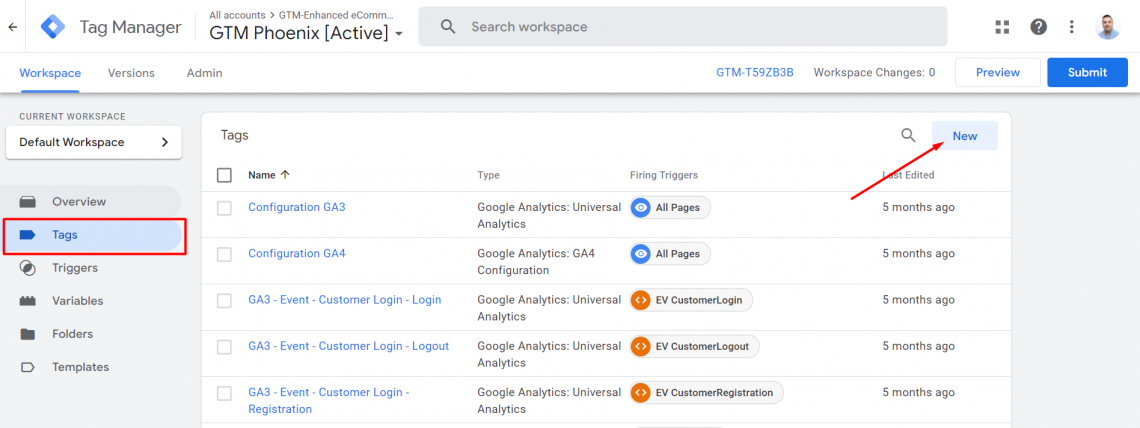Open the GTM-T59ZB3B container ID link
1140x428 pixels.
754,73
